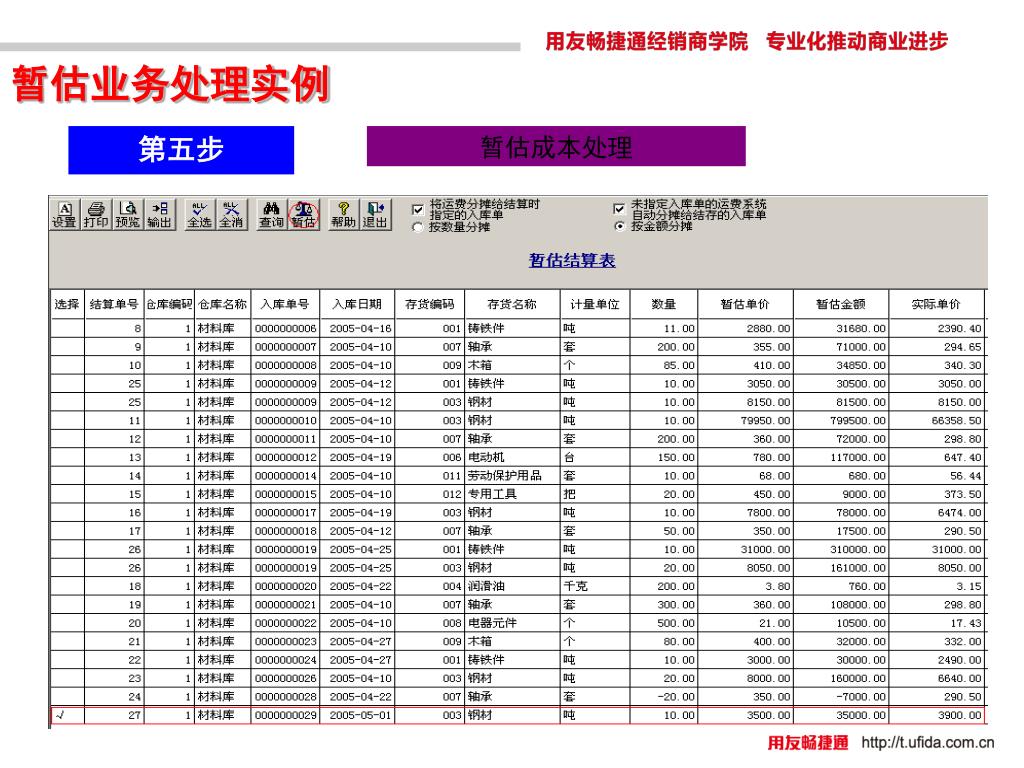Click the 退出 exit icon
The image size is (1024, 768).
pyautogui.click(x=376, y=214)
